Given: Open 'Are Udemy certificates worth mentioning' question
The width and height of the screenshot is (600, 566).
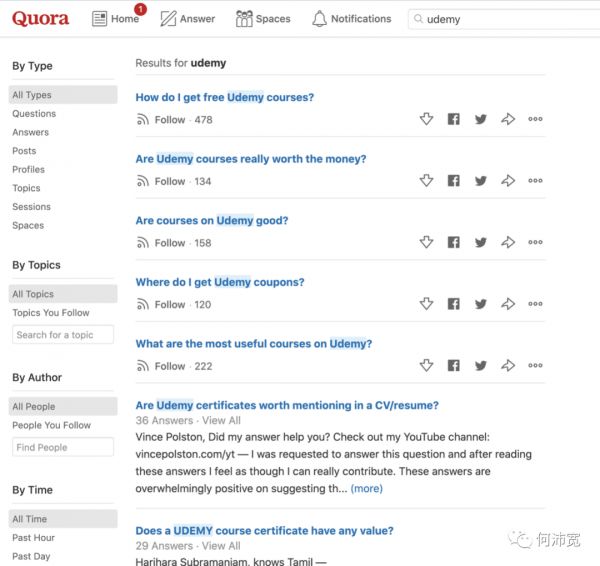Looking at the screenshot, I should 287,405.
